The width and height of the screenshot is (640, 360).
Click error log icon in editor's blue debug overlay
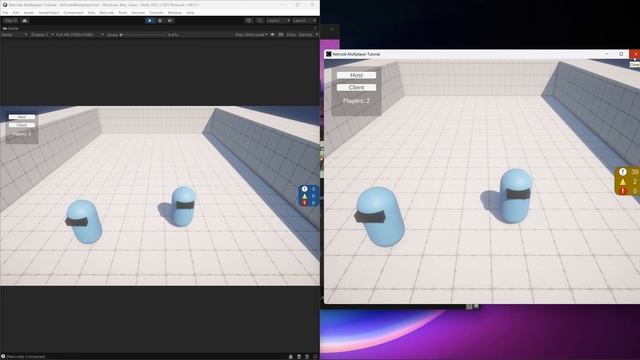304,203
